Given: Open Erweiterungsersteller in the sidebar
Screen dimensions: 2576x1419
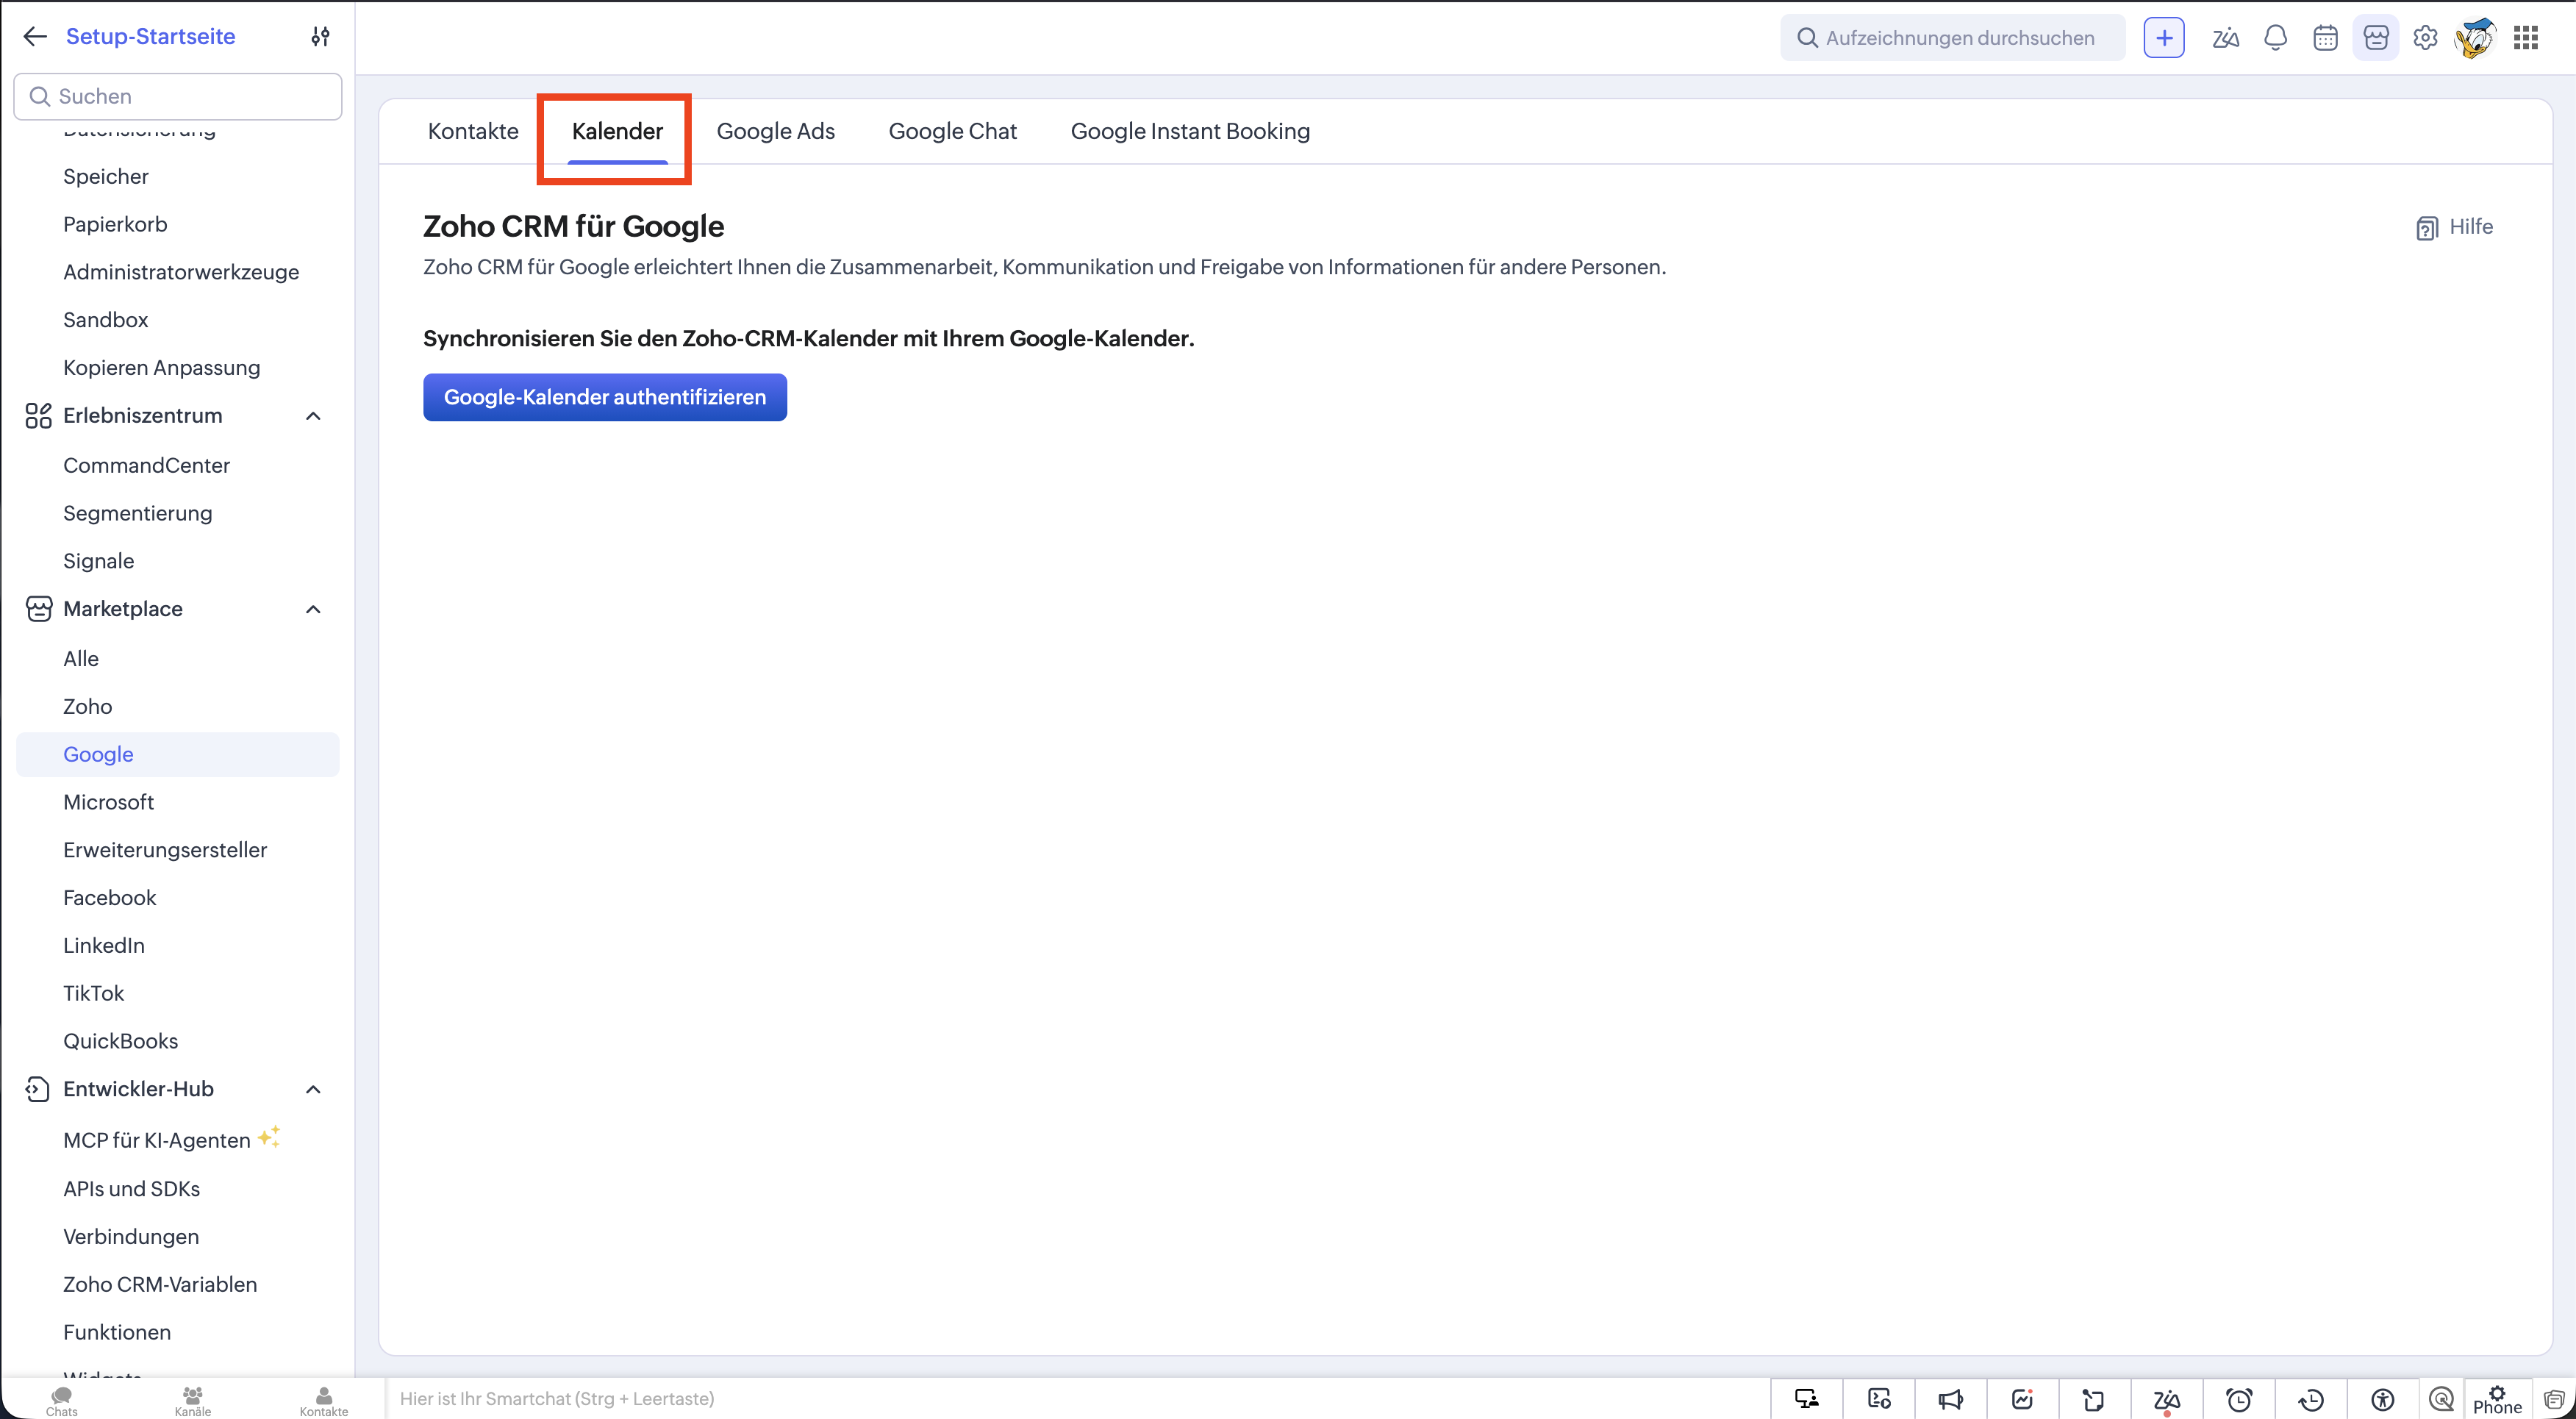Looking at the screenshot, I should pos(165,851).
